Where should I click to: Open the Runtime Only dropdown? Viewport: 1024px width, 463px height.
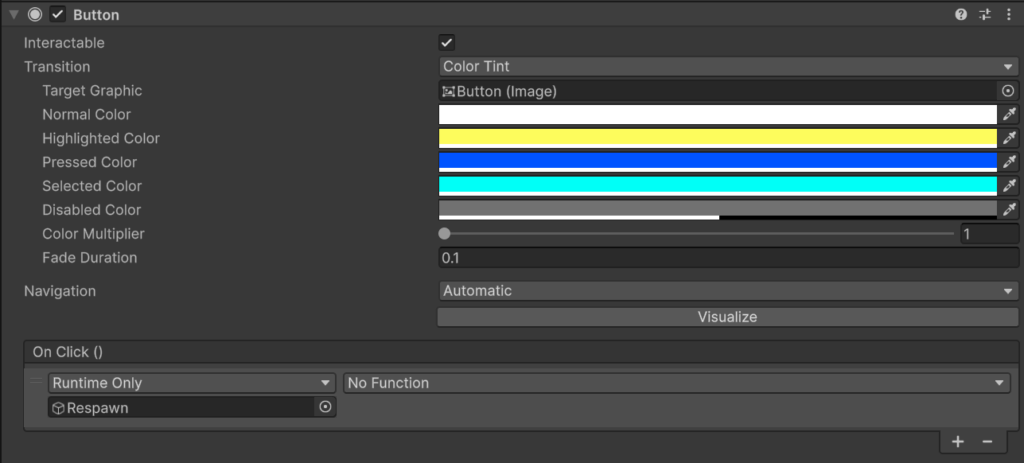click(x=191, y=383)
